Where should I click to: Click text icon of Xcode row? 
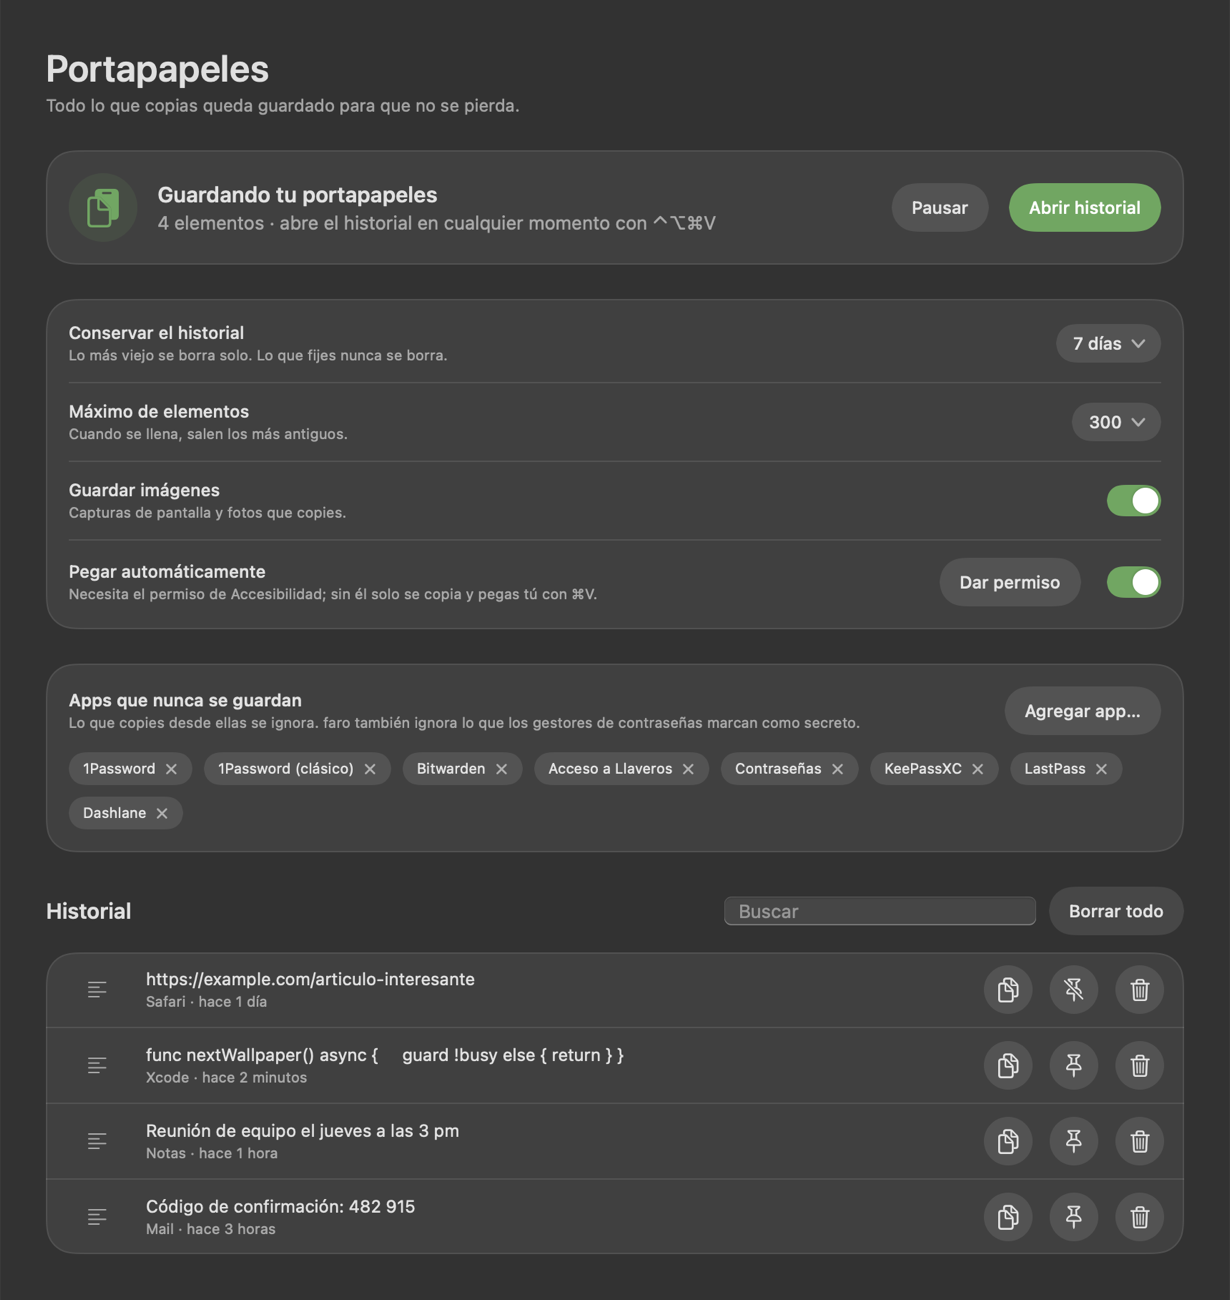coord(97,1066)
